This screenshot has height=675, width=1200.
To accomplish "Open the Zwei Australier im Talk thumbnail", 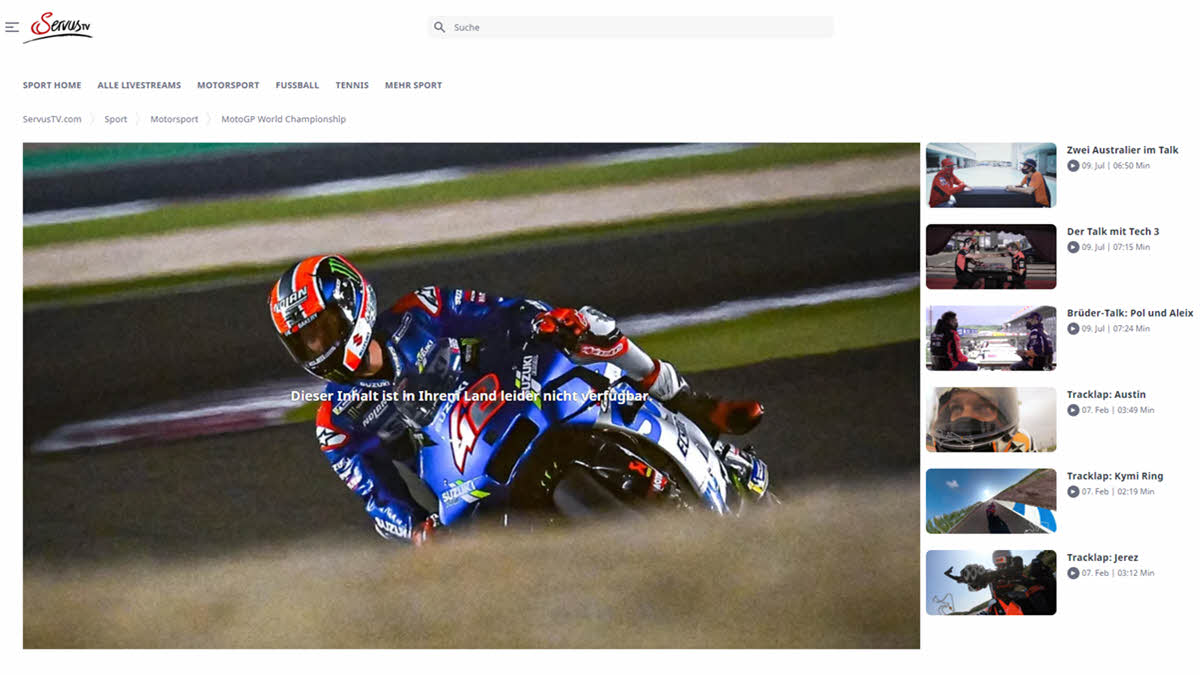I will click(x=990, y=175).
